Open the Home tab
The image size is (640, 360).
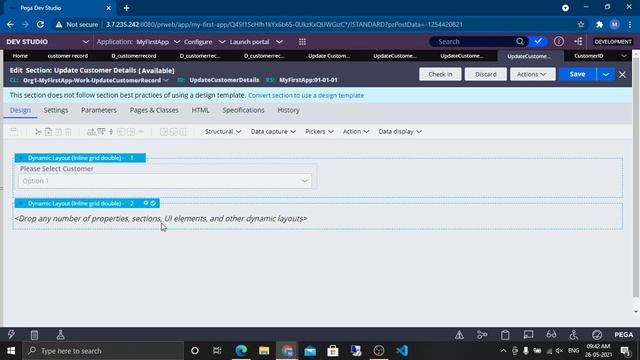[x=20, y=56]
